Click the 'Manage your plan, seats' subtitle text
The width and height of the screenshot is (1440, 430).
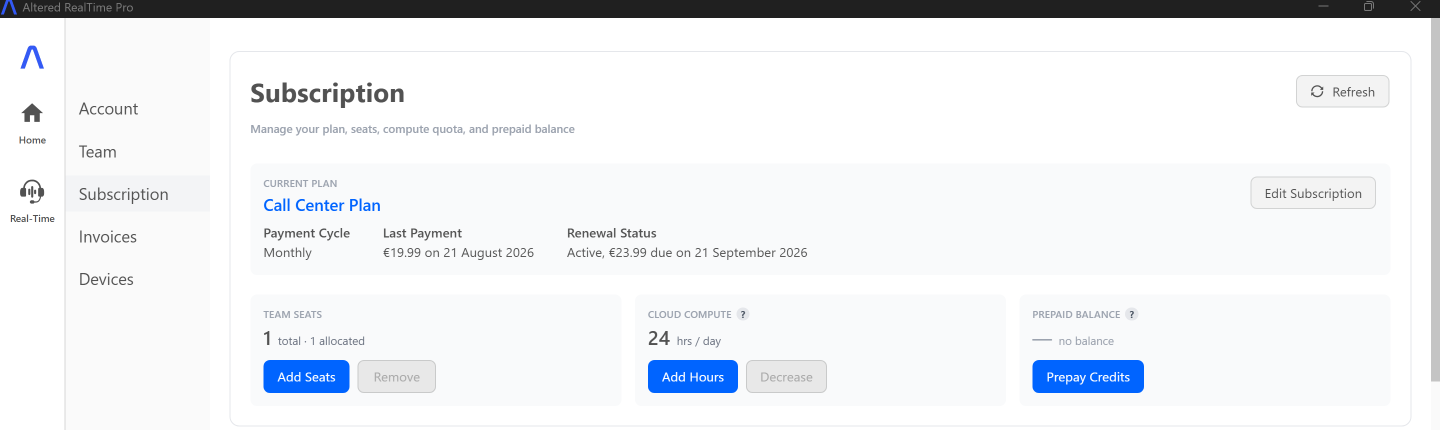coord(412,129)
